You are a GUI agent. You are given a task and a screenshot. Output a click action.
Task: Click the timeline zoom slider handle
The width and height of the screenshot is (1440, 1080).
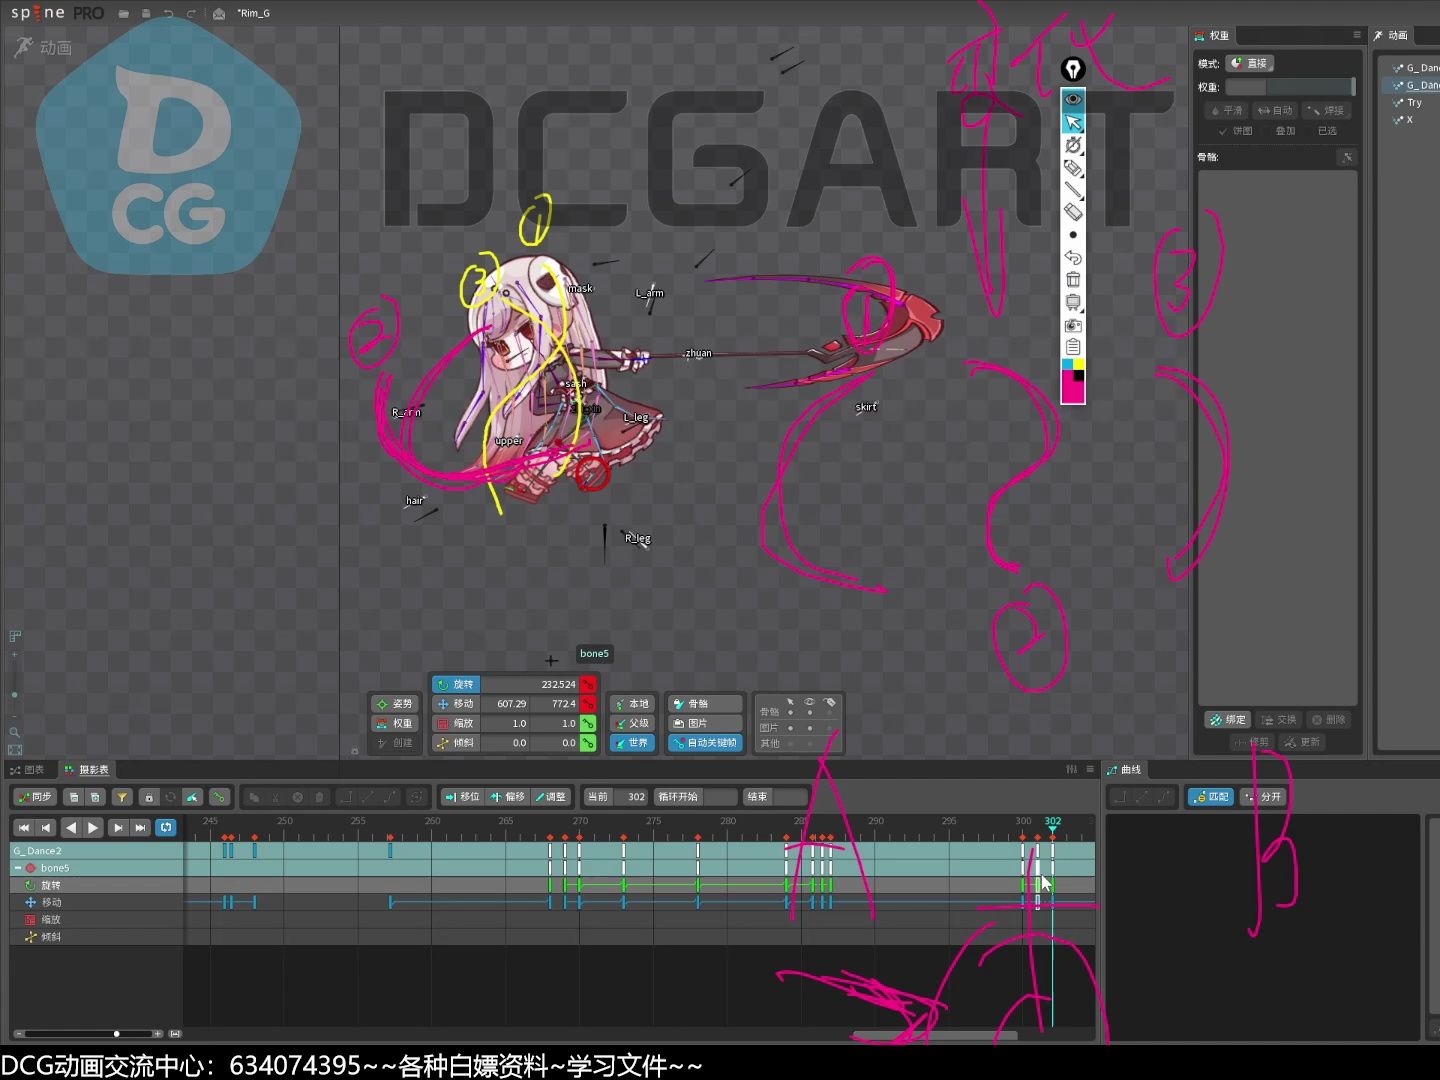pos(117,1034)
